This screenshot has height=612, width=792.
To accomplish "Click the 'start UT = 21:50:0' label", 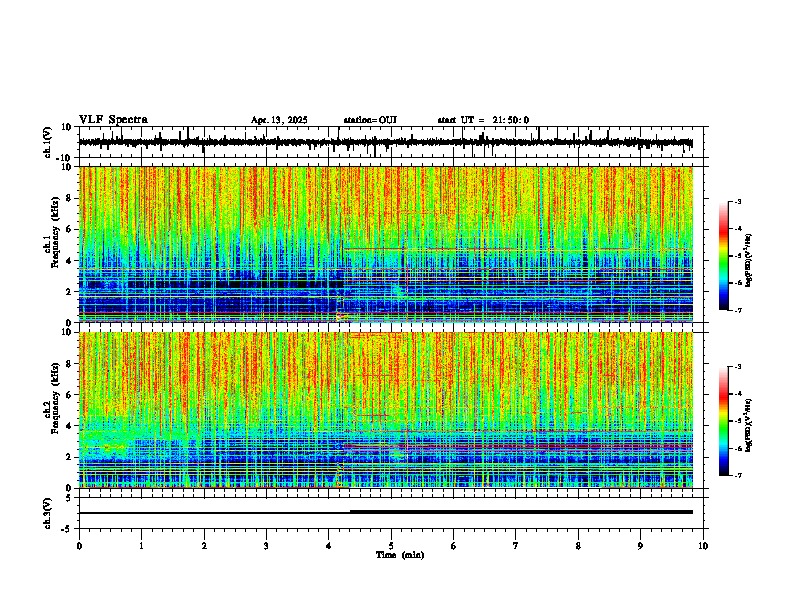I will point(483,120).
